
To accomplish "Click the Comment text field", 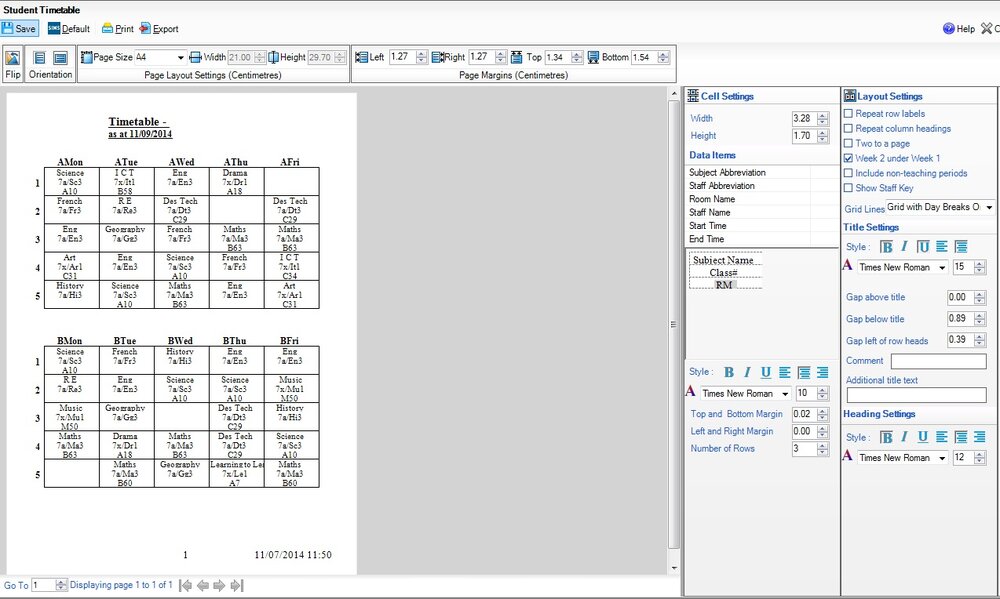I will 938,361.
